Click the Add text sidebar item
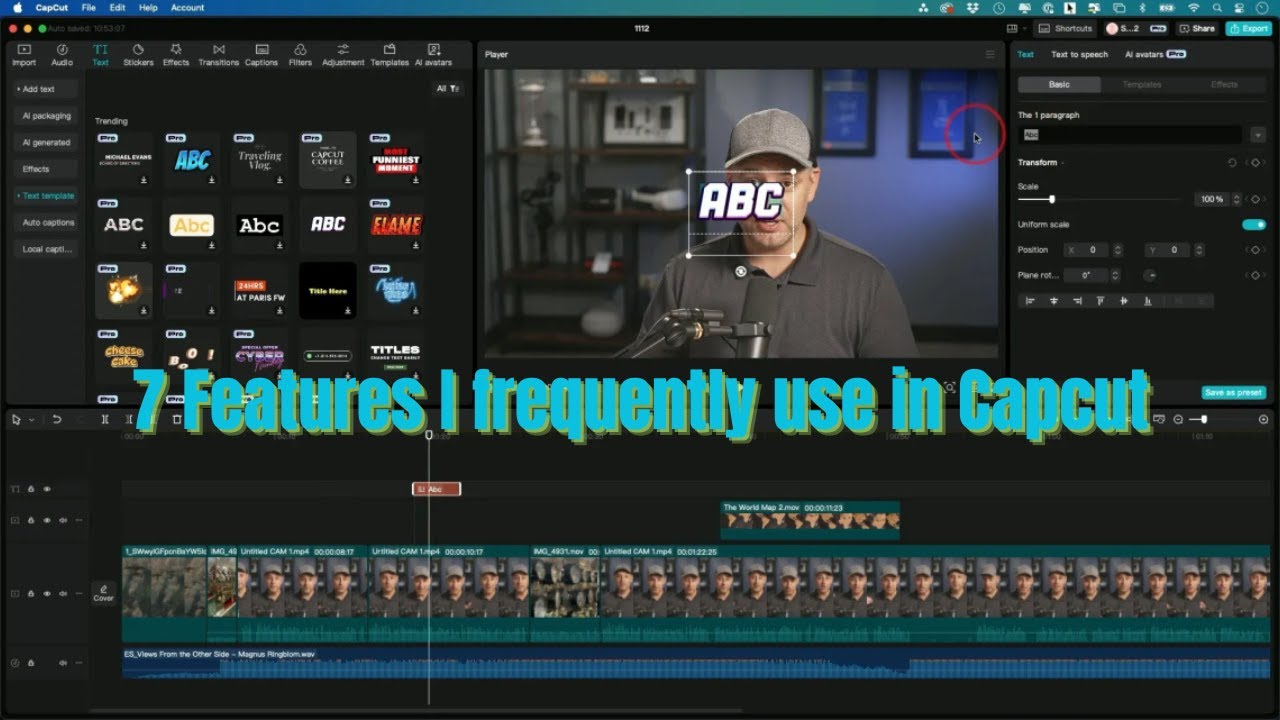This screenshot has width=1280, height=720. tap(45, 89)
